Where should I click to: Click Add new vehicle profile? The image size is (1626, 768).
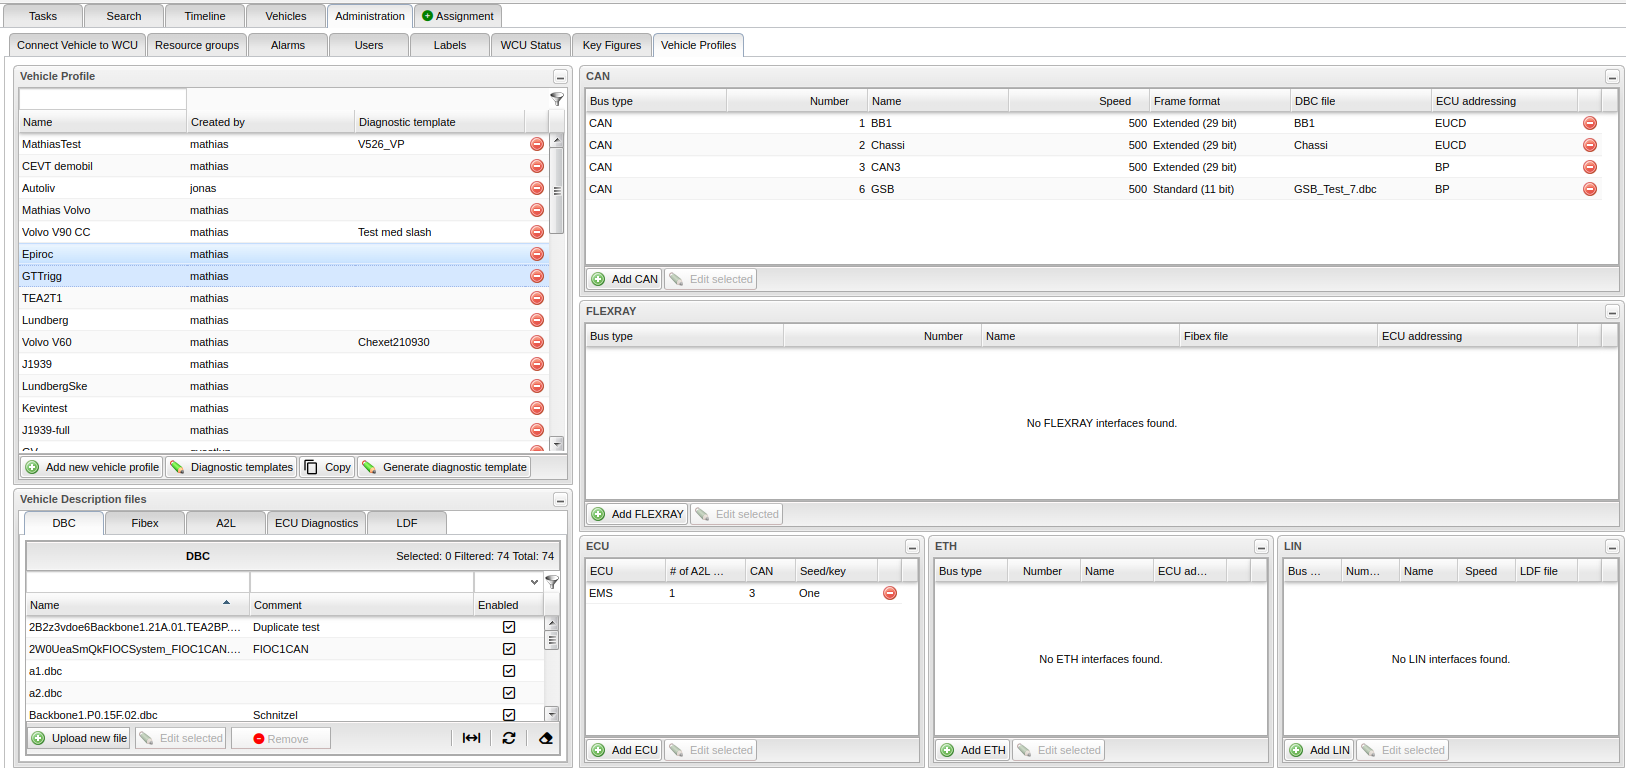(x=92, y=467)
